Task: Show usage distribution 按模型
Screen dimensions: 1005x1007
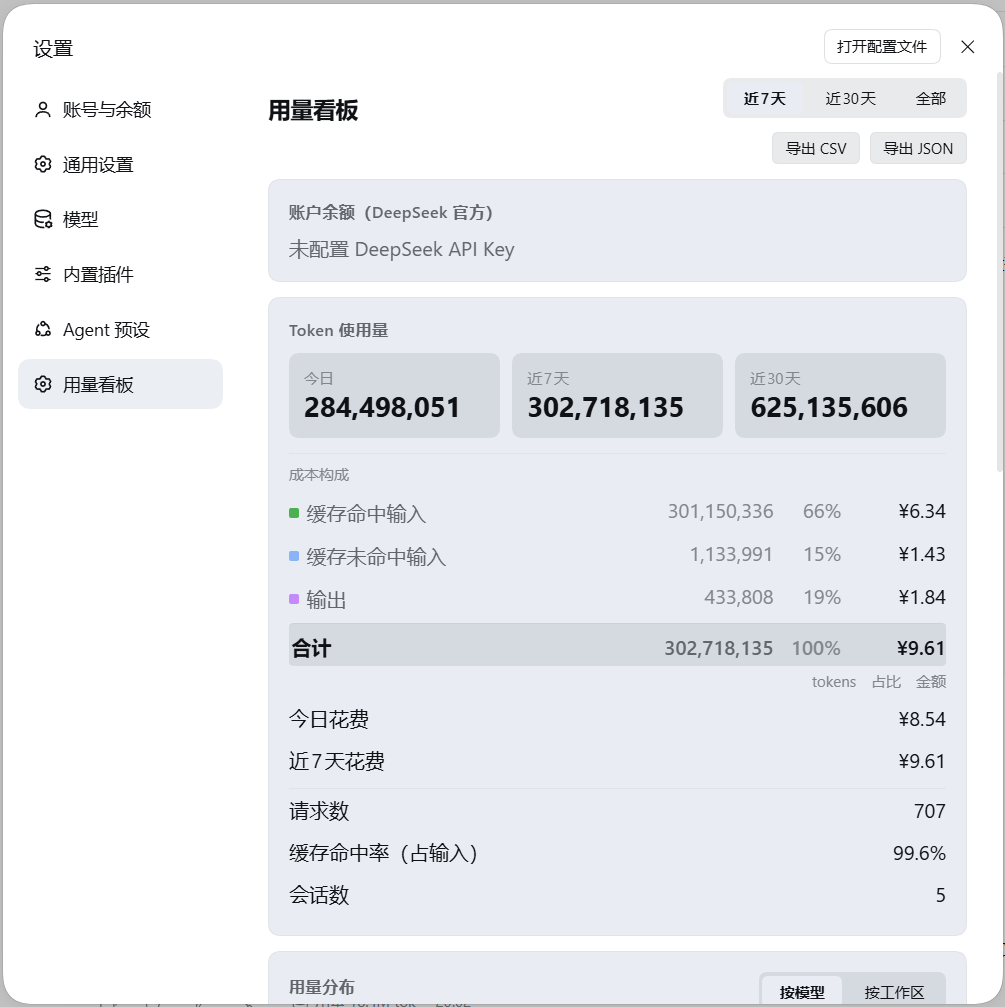Action: 802,992
